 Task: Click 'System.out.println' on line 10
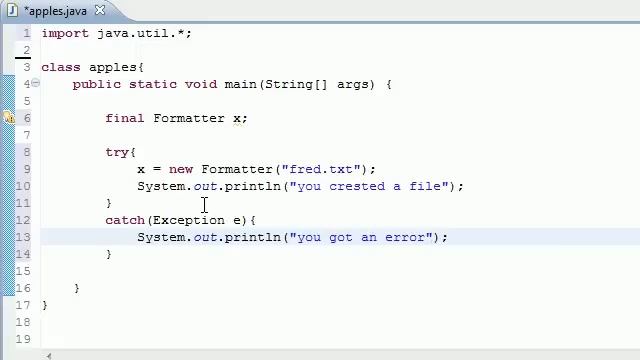209,186
